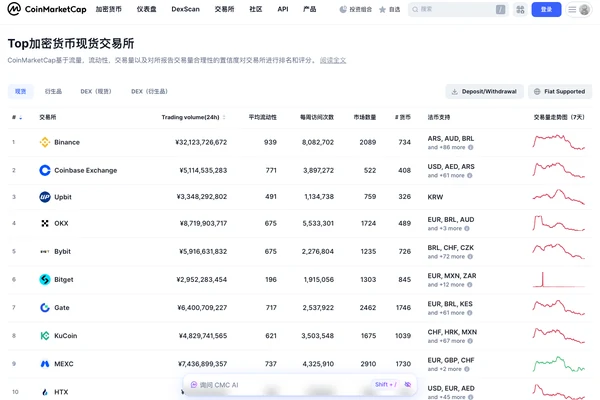The image size is (600, 400).
Task: Click the Deposit/Withdrawal button
Action: [x=484, y=91]
